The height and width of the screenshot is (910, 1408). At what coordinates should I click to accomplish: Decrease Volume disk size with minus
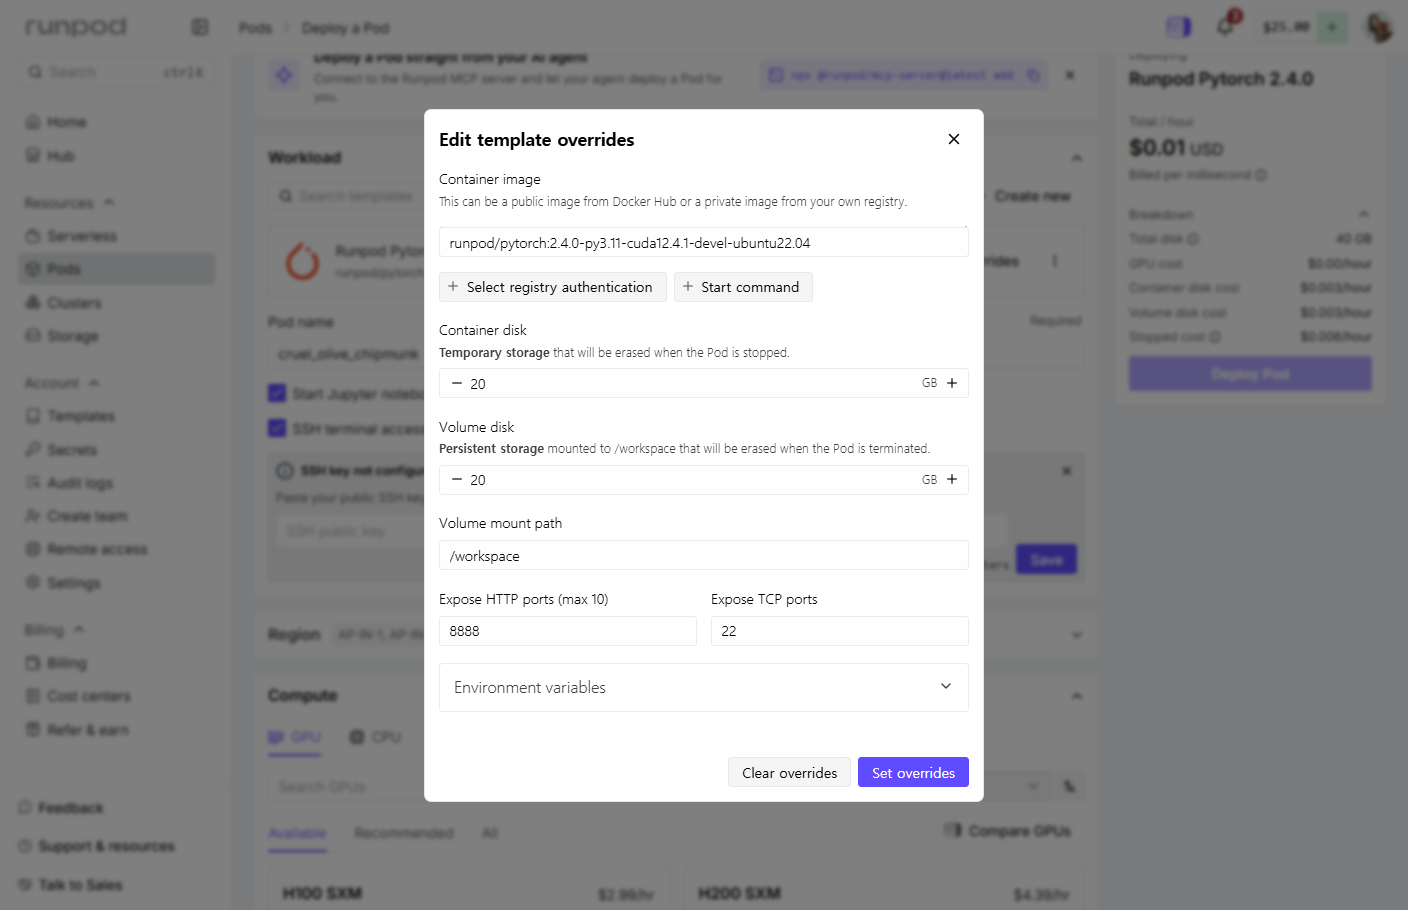coord(457,479)
